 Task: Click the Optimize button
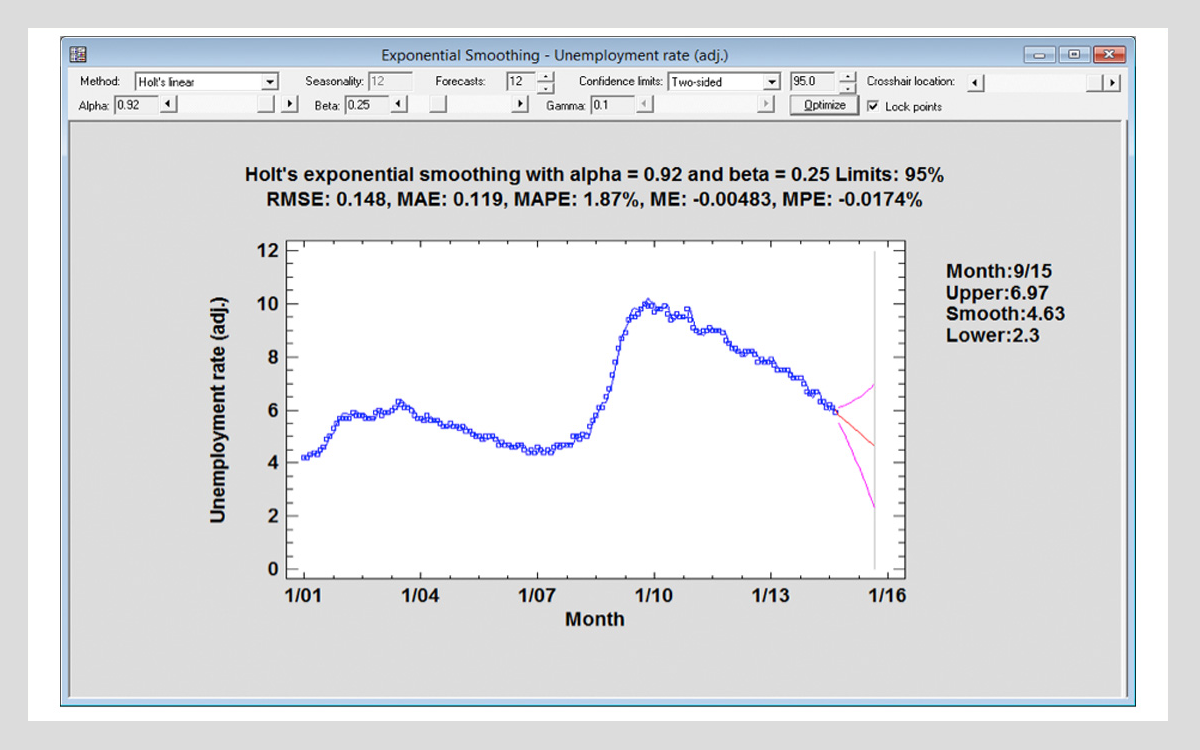(824, 105)
